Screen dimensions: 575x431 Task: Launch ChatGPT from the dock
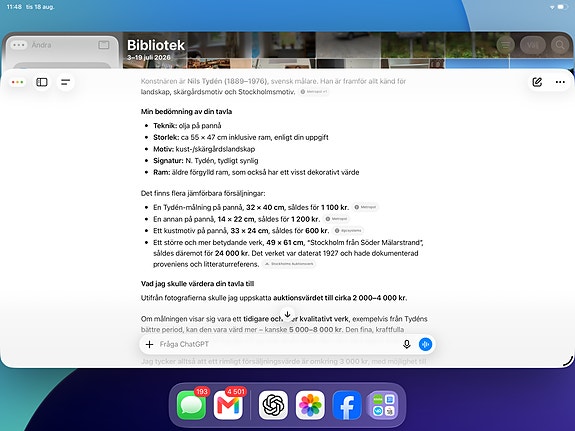(x=273, y=405)
